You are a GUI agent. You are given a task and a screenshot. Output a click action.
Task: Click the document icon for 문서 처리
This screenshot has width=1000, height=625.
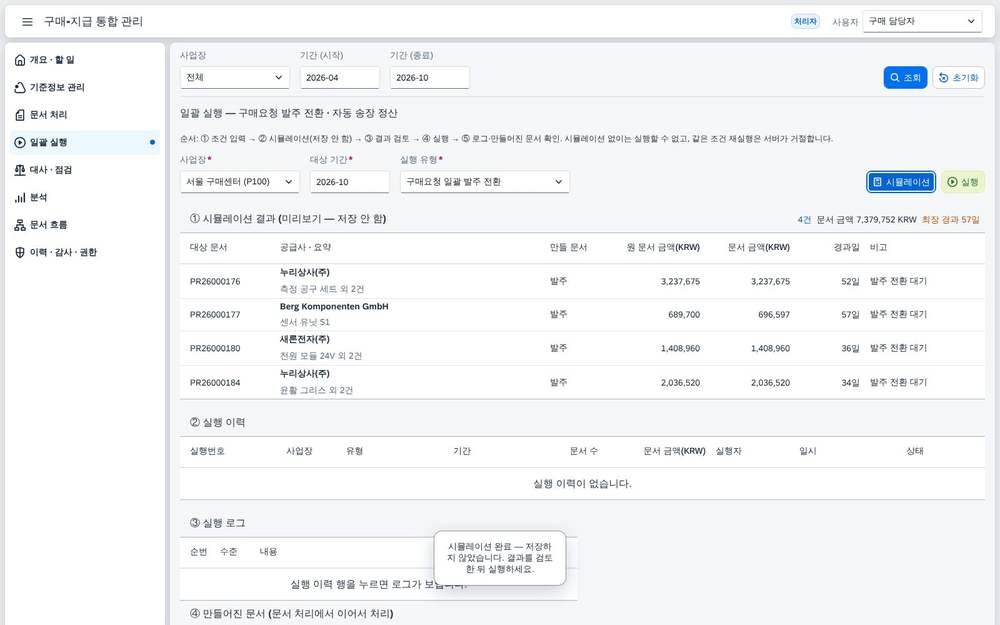[x=20, y=115]
